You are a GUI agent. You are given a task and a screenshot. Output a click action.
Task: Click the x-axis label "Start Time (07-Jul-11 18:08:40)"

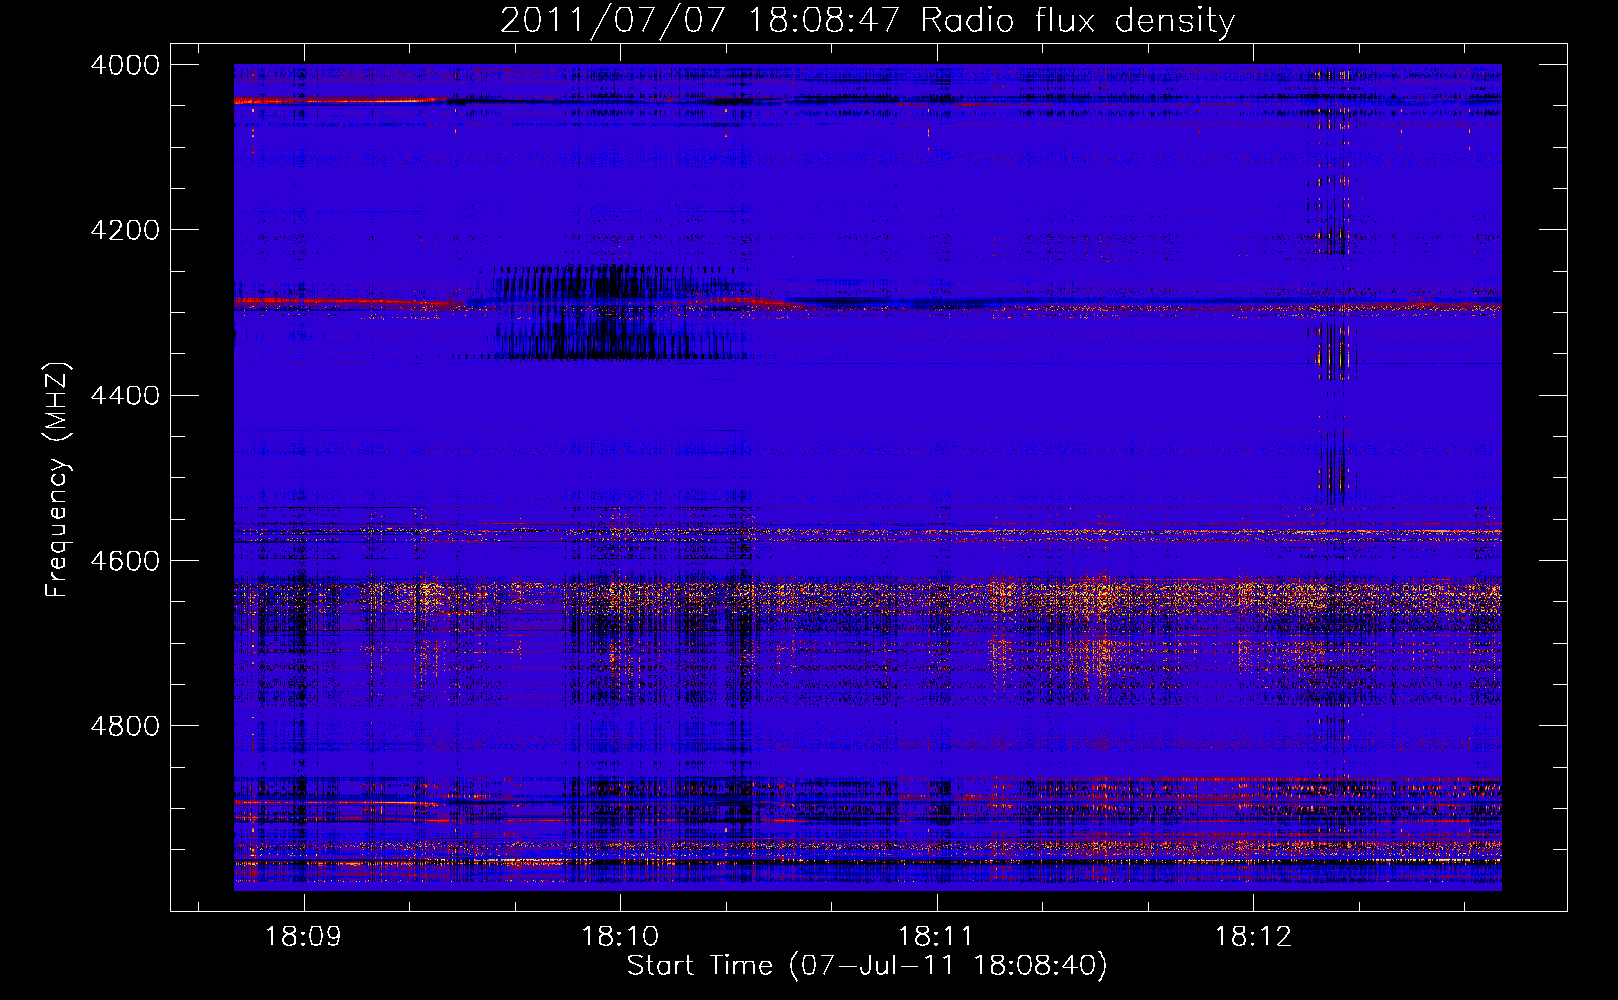click(x=867, y=966)
